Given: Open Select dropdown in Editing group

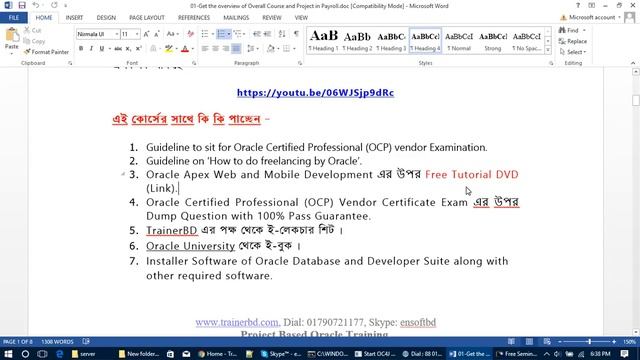Looking at the screenshot, I should [x=573, y=52].
